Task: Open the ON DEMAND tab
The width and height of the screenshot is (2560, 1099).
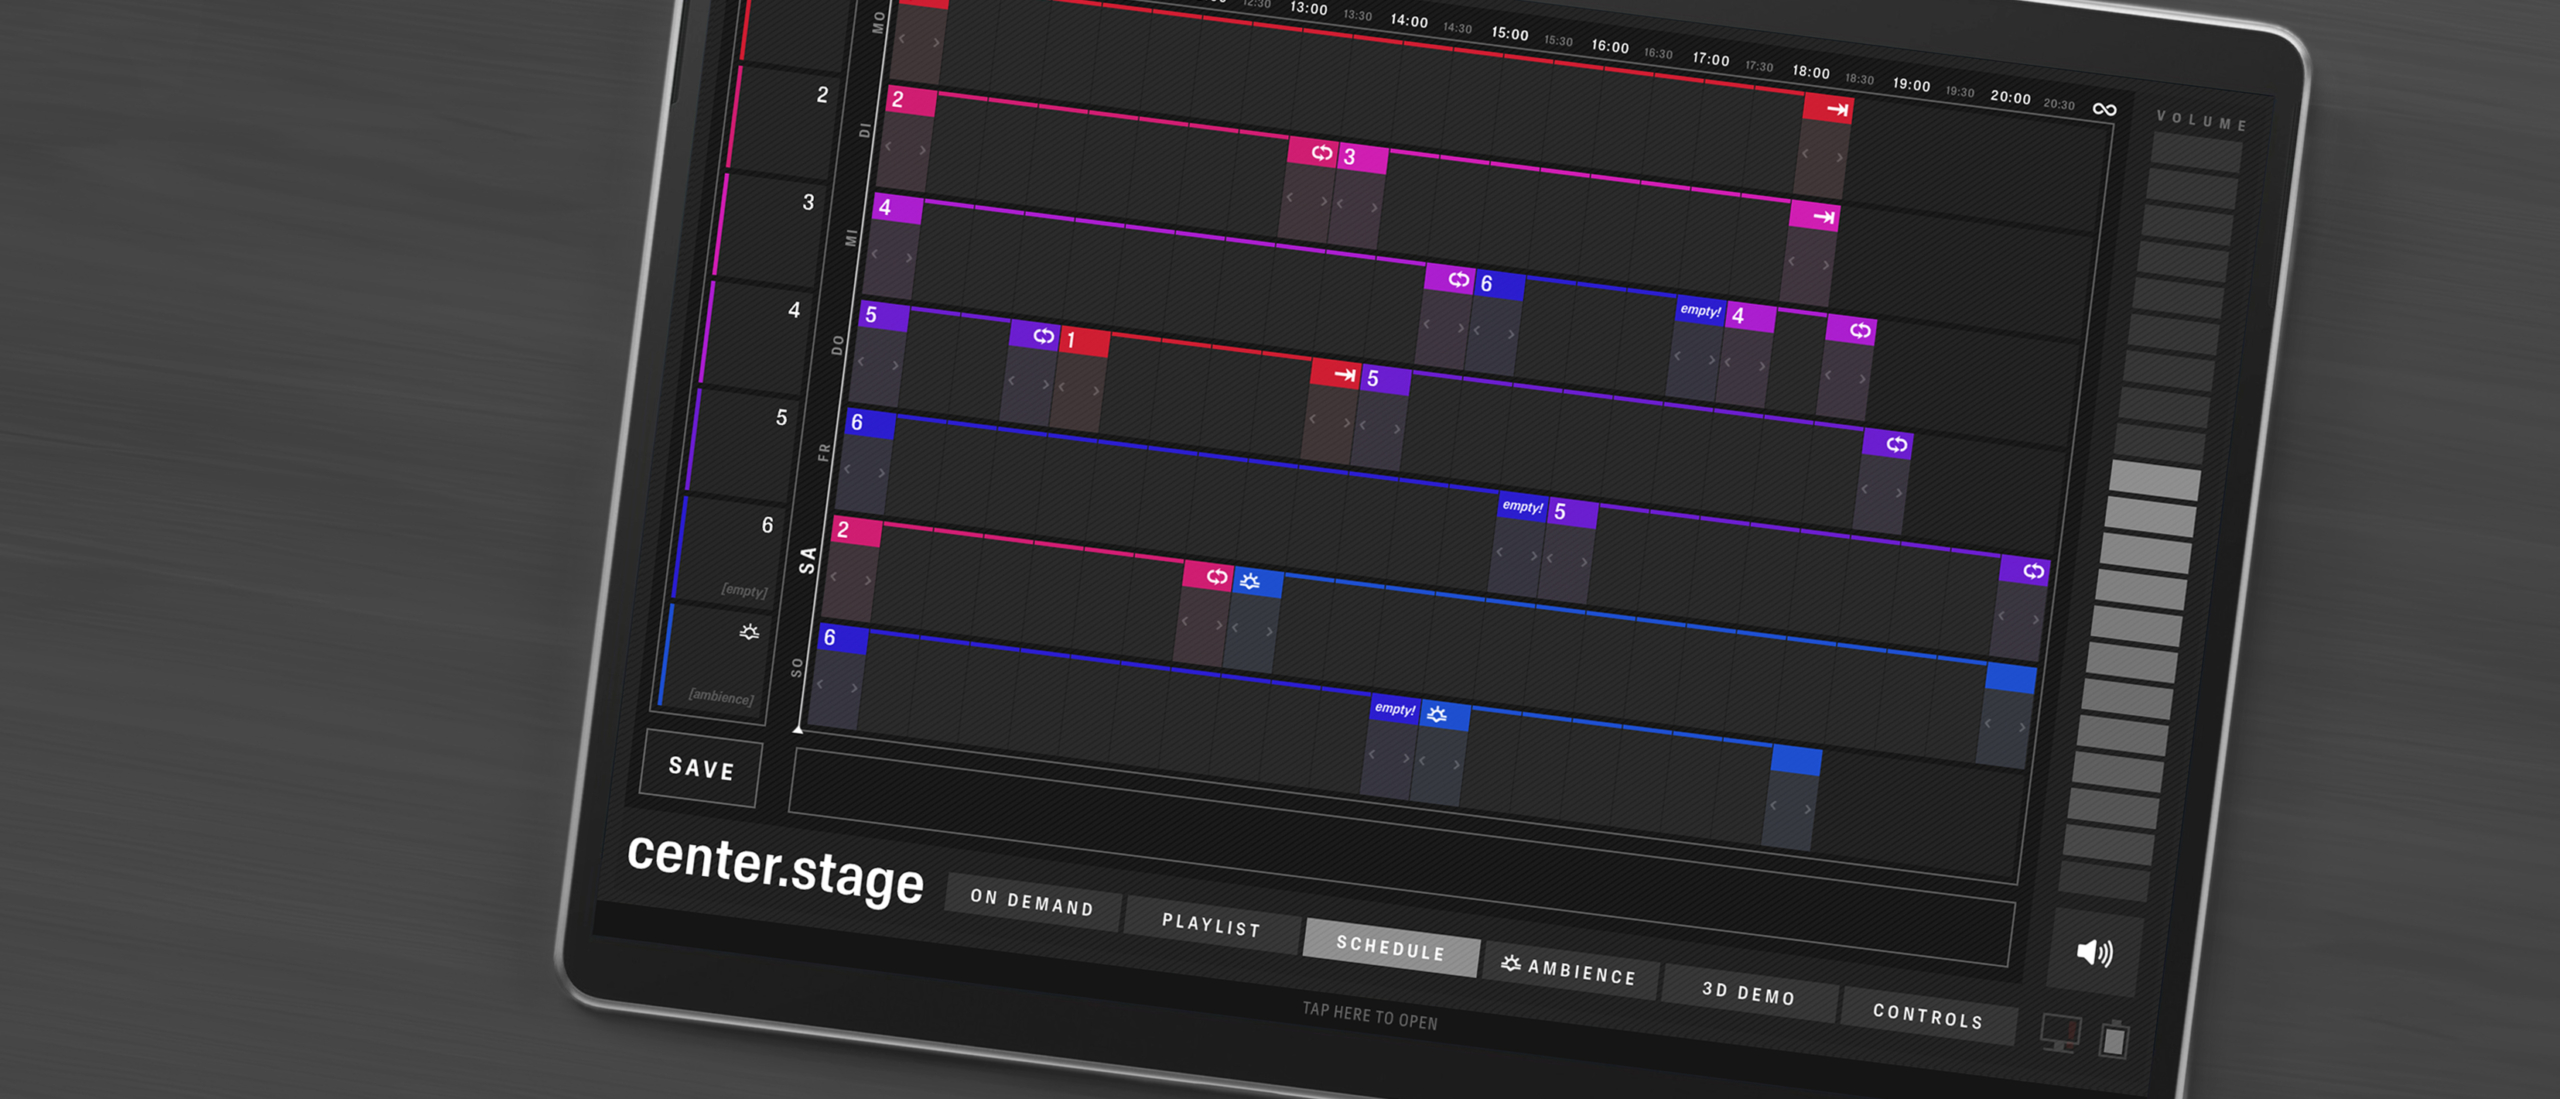Action: pyautogui.click(x=1032, y=902)
